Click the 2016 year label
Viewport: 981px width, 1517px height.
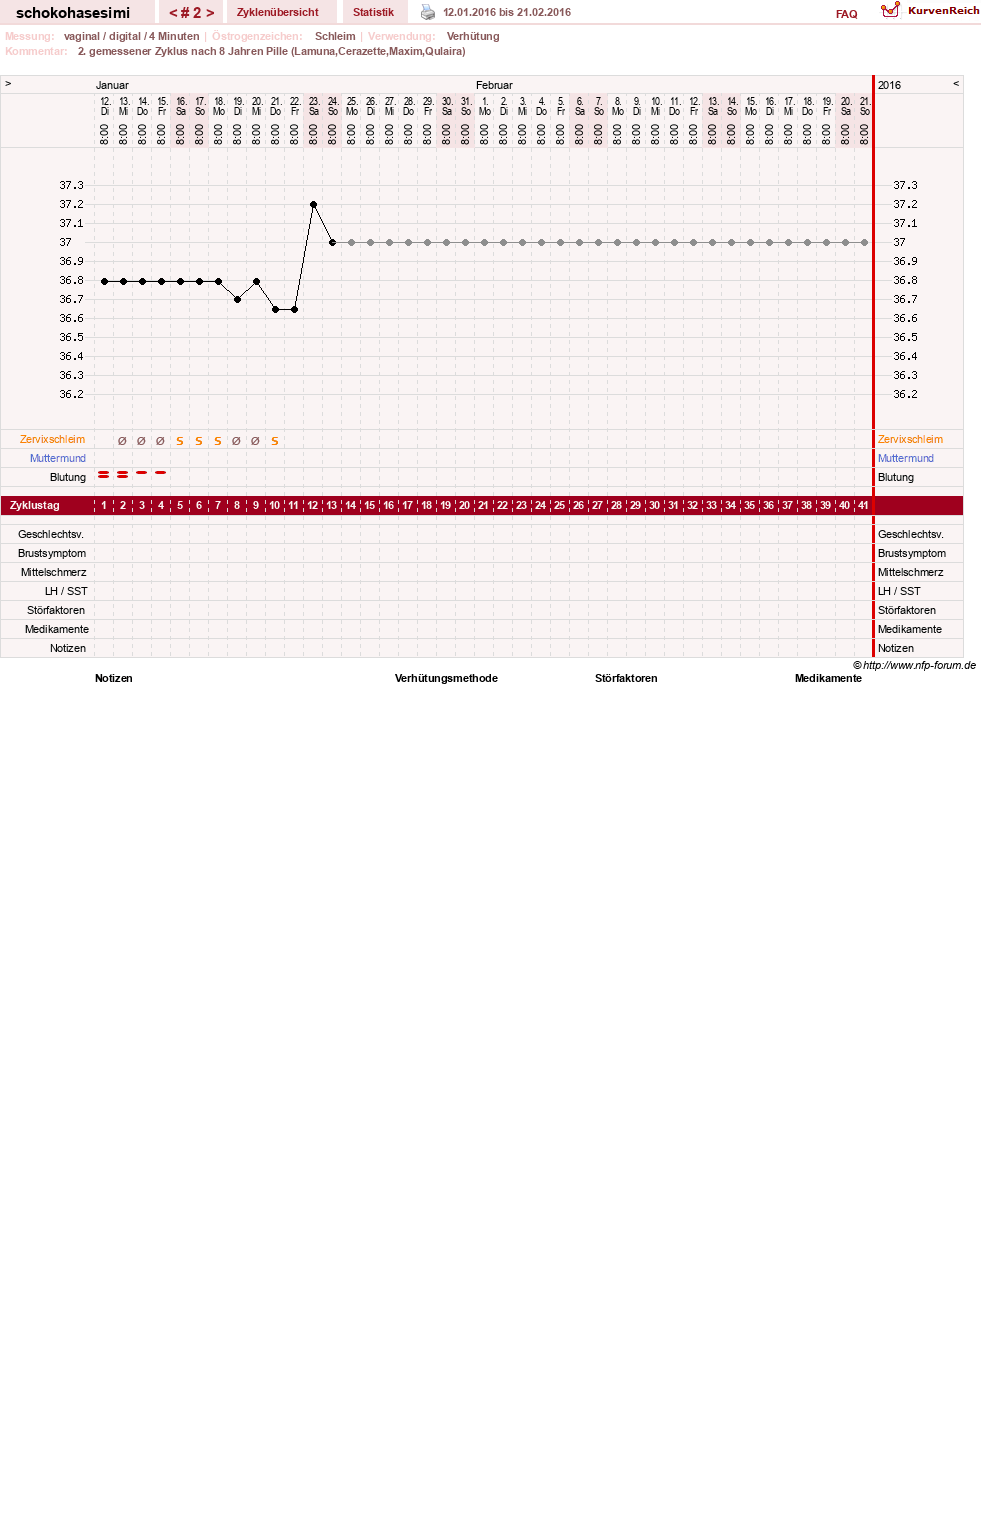click(889, 85)
